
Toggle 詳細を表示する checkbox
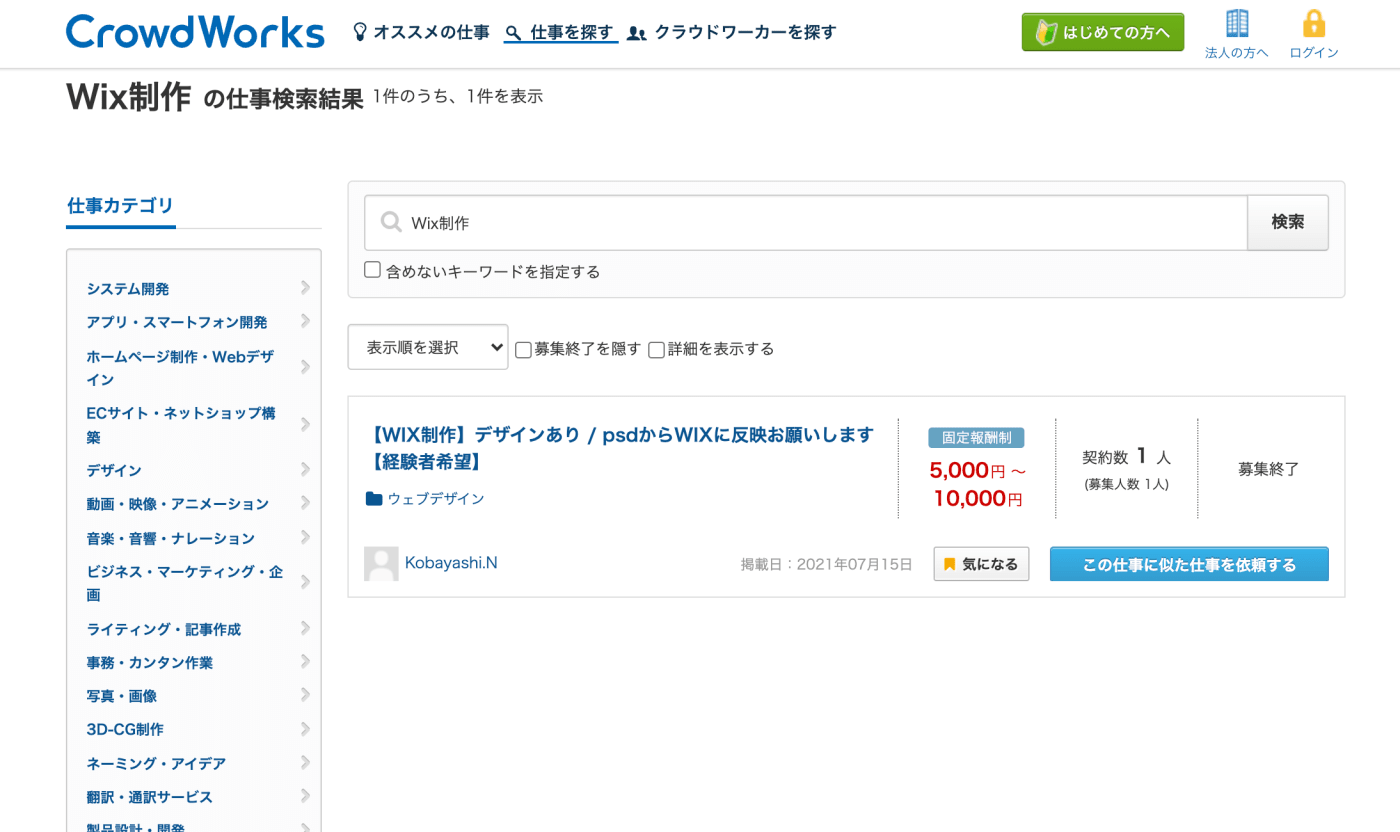656,349
